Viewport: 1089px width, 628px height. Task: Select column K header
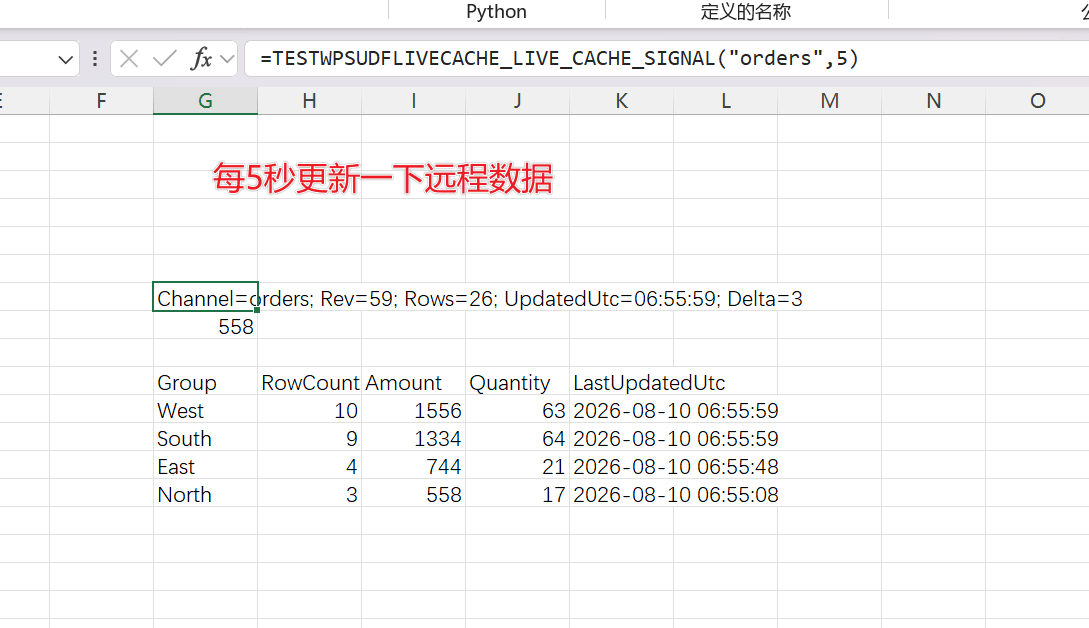[x=622, y=101]
